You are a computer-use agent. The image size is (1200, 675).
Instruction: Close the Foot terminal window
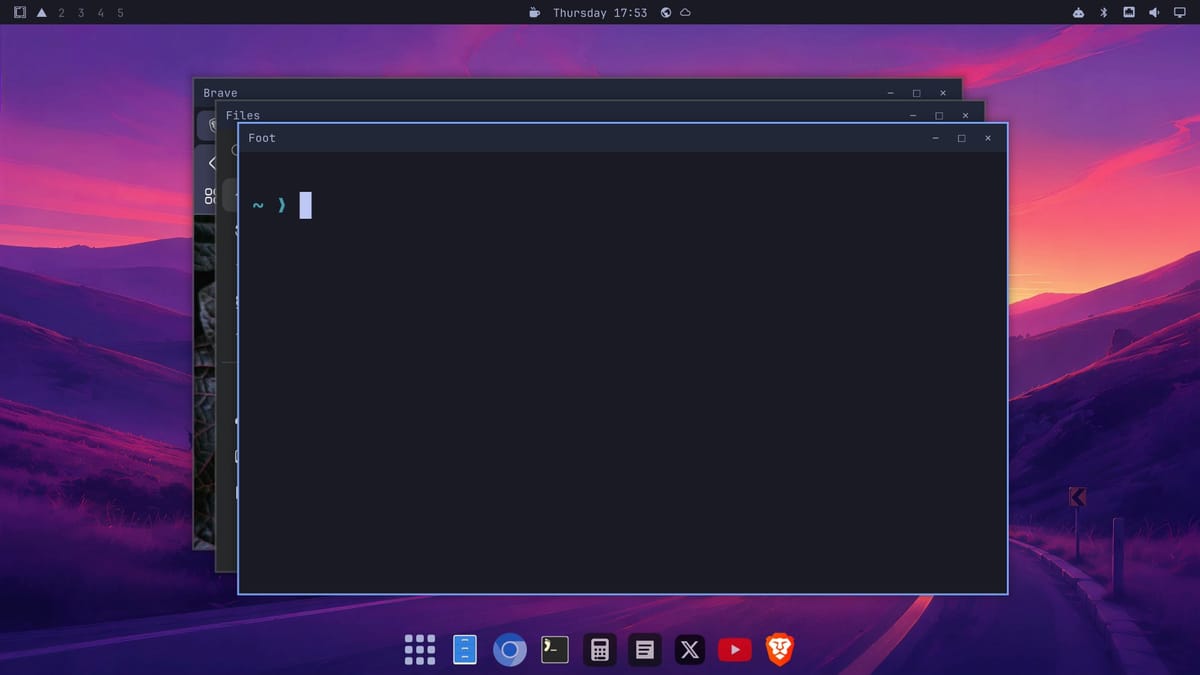(x=988, y=138)
